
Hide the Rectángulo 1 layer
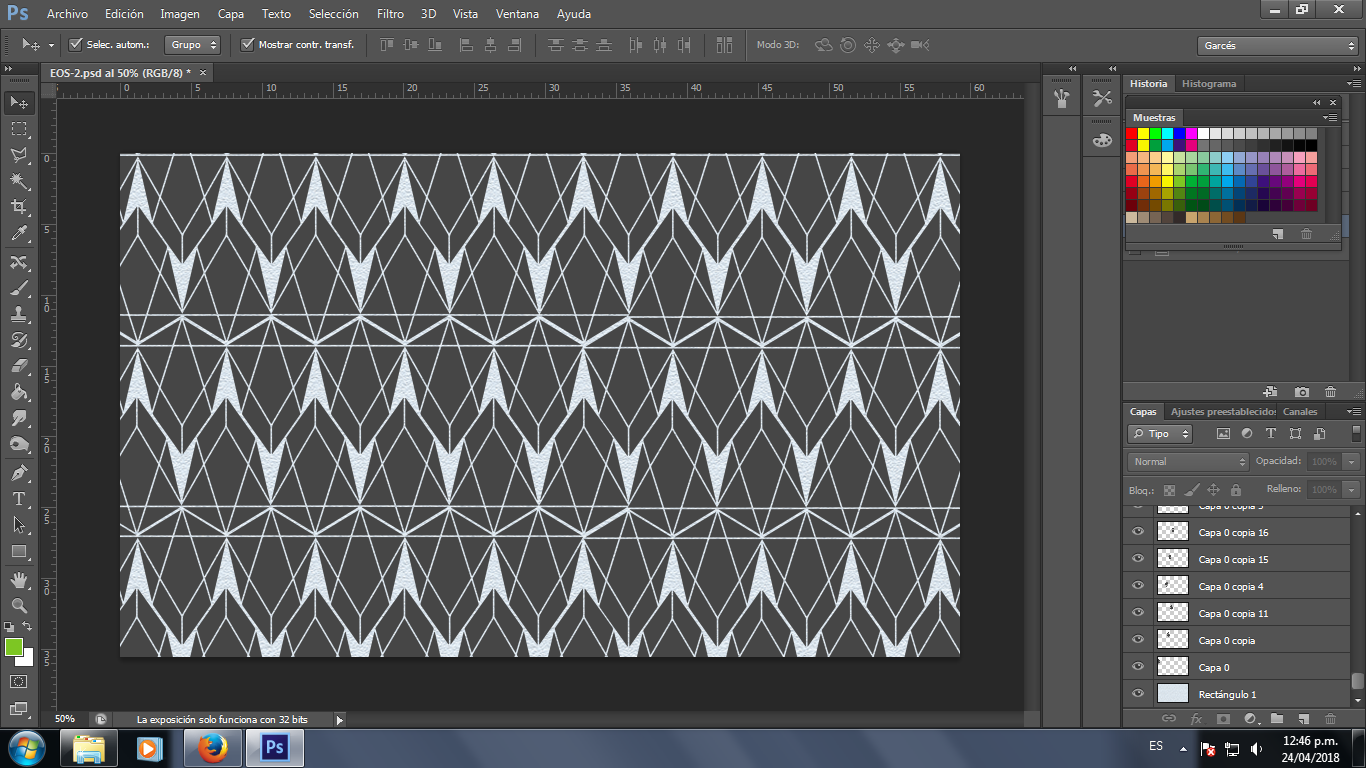[1137, 694]
